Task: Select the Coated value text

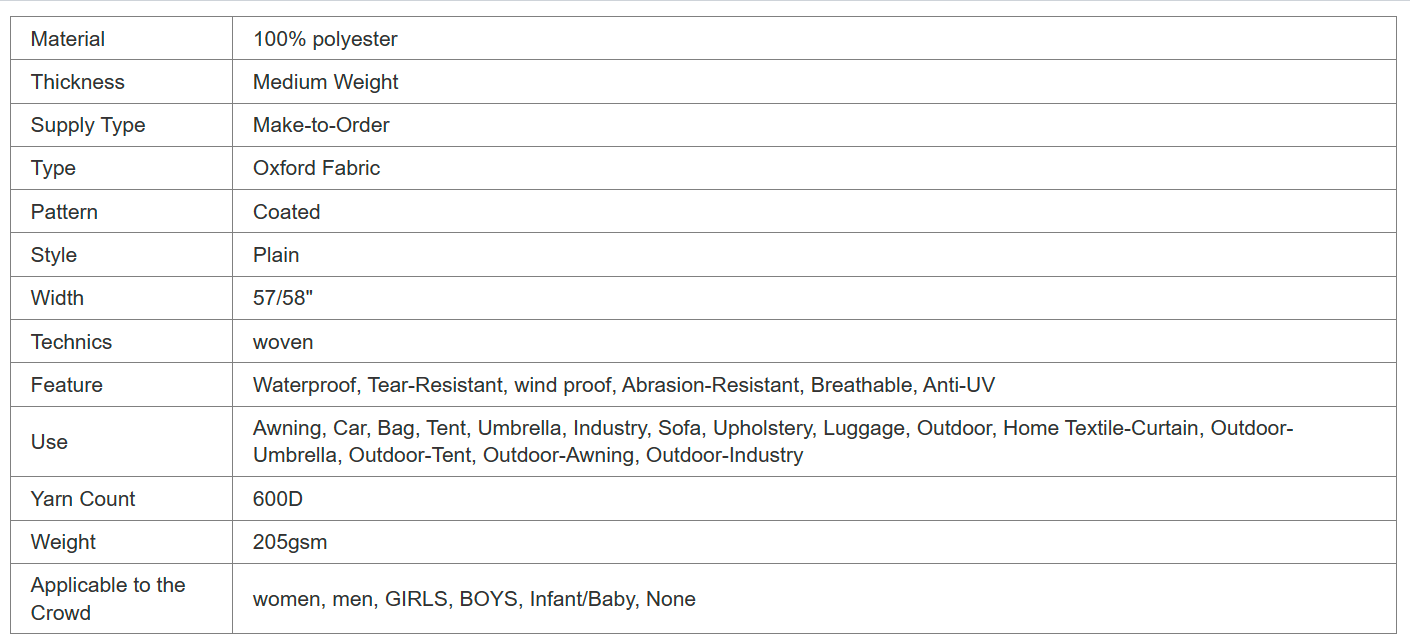Action: click(x=287, y=212)
